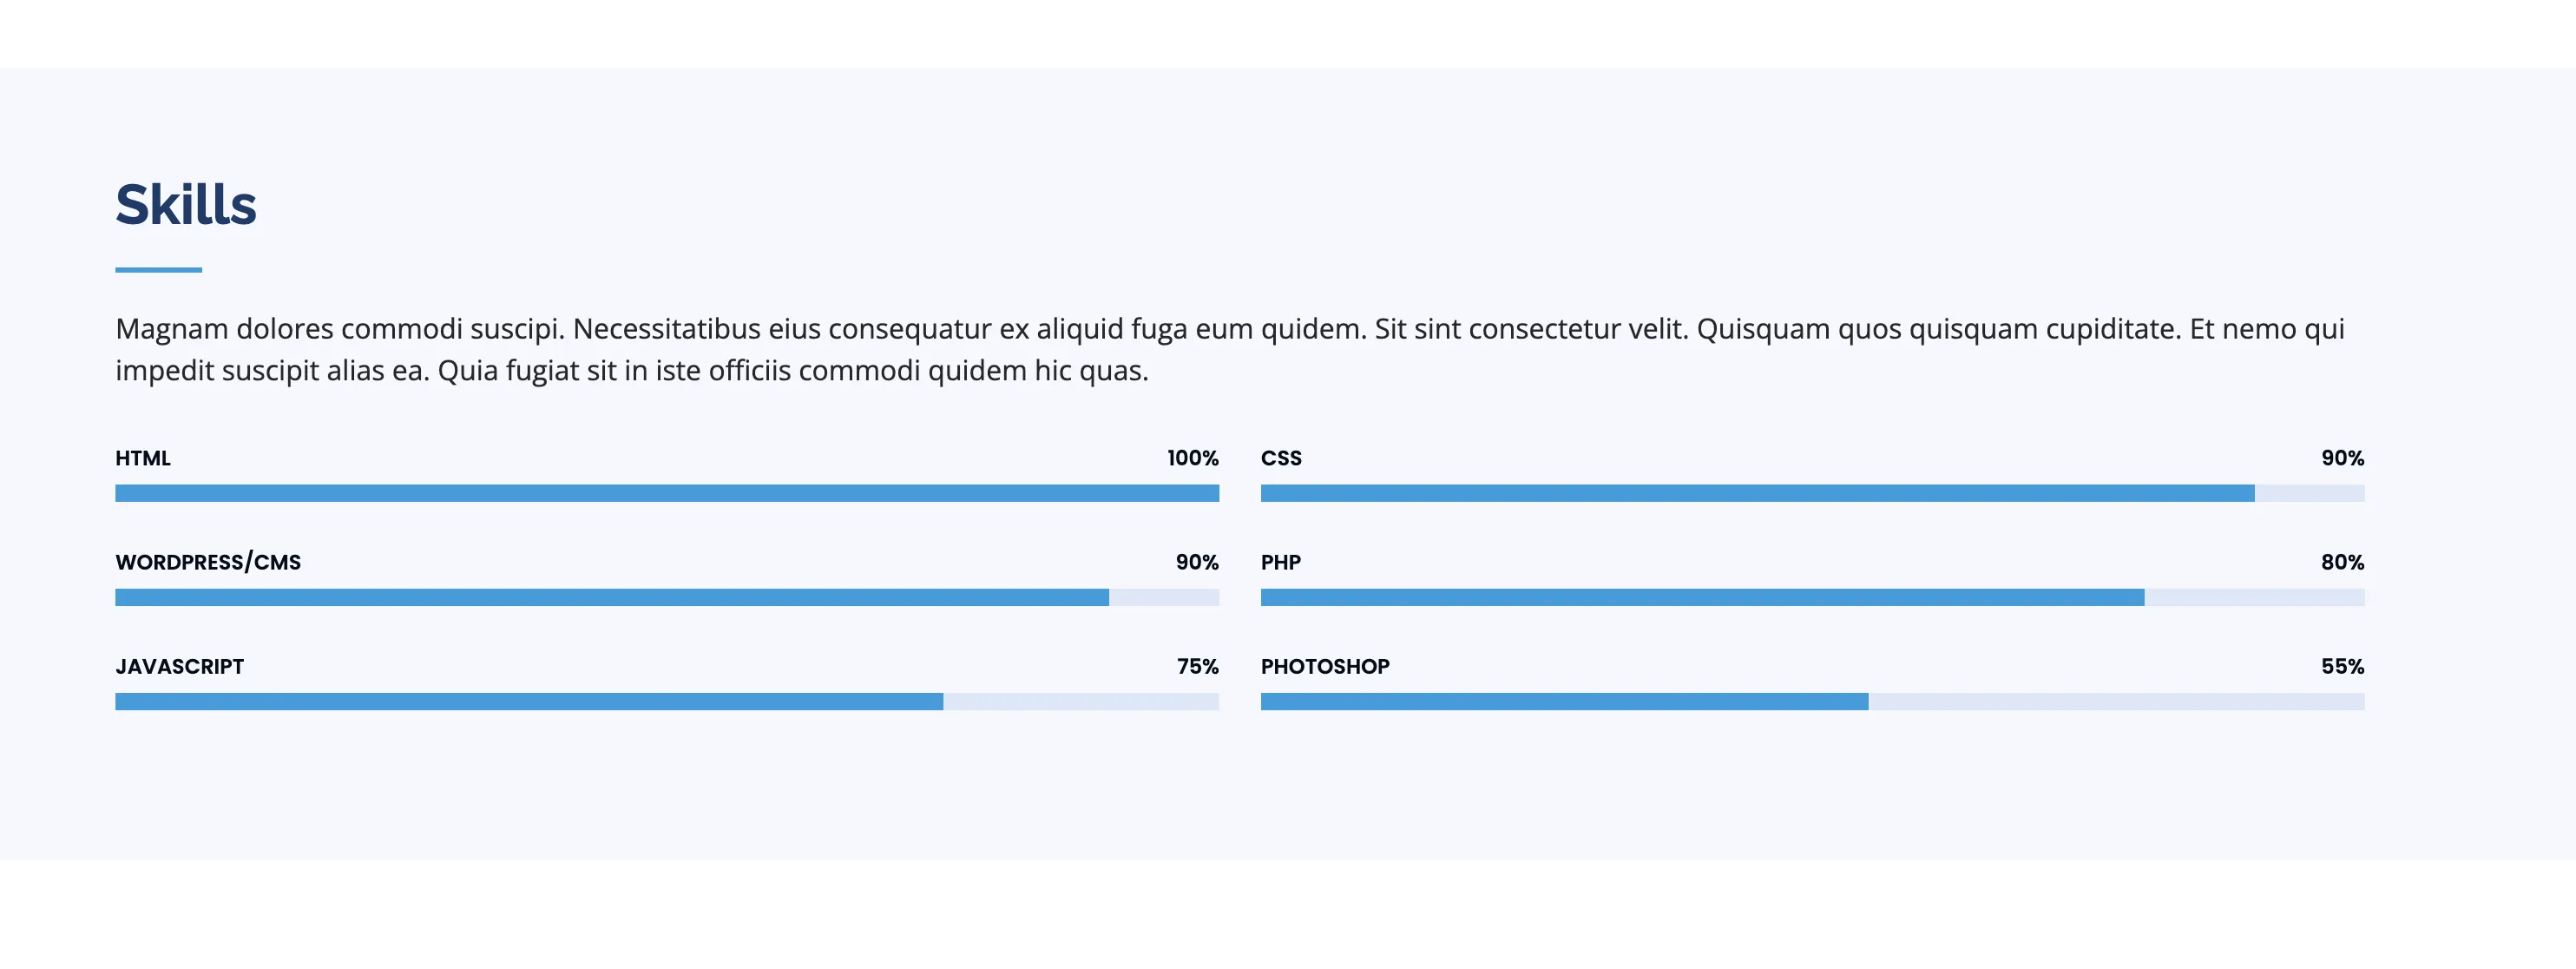This screenshot has height=969, width=2576.
Task: Click the PHOTOSHOP skill label
Action: click(x=1325, y=666)
